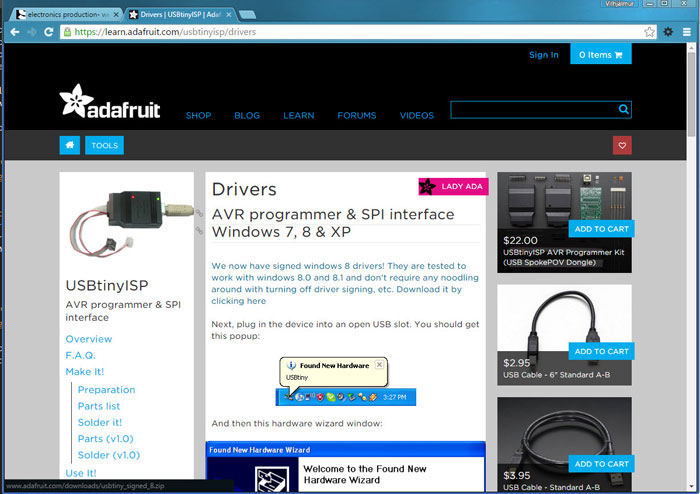The image size is (700, 494).
Task: Click the search magnifier icon
Action: coord(624,109)
